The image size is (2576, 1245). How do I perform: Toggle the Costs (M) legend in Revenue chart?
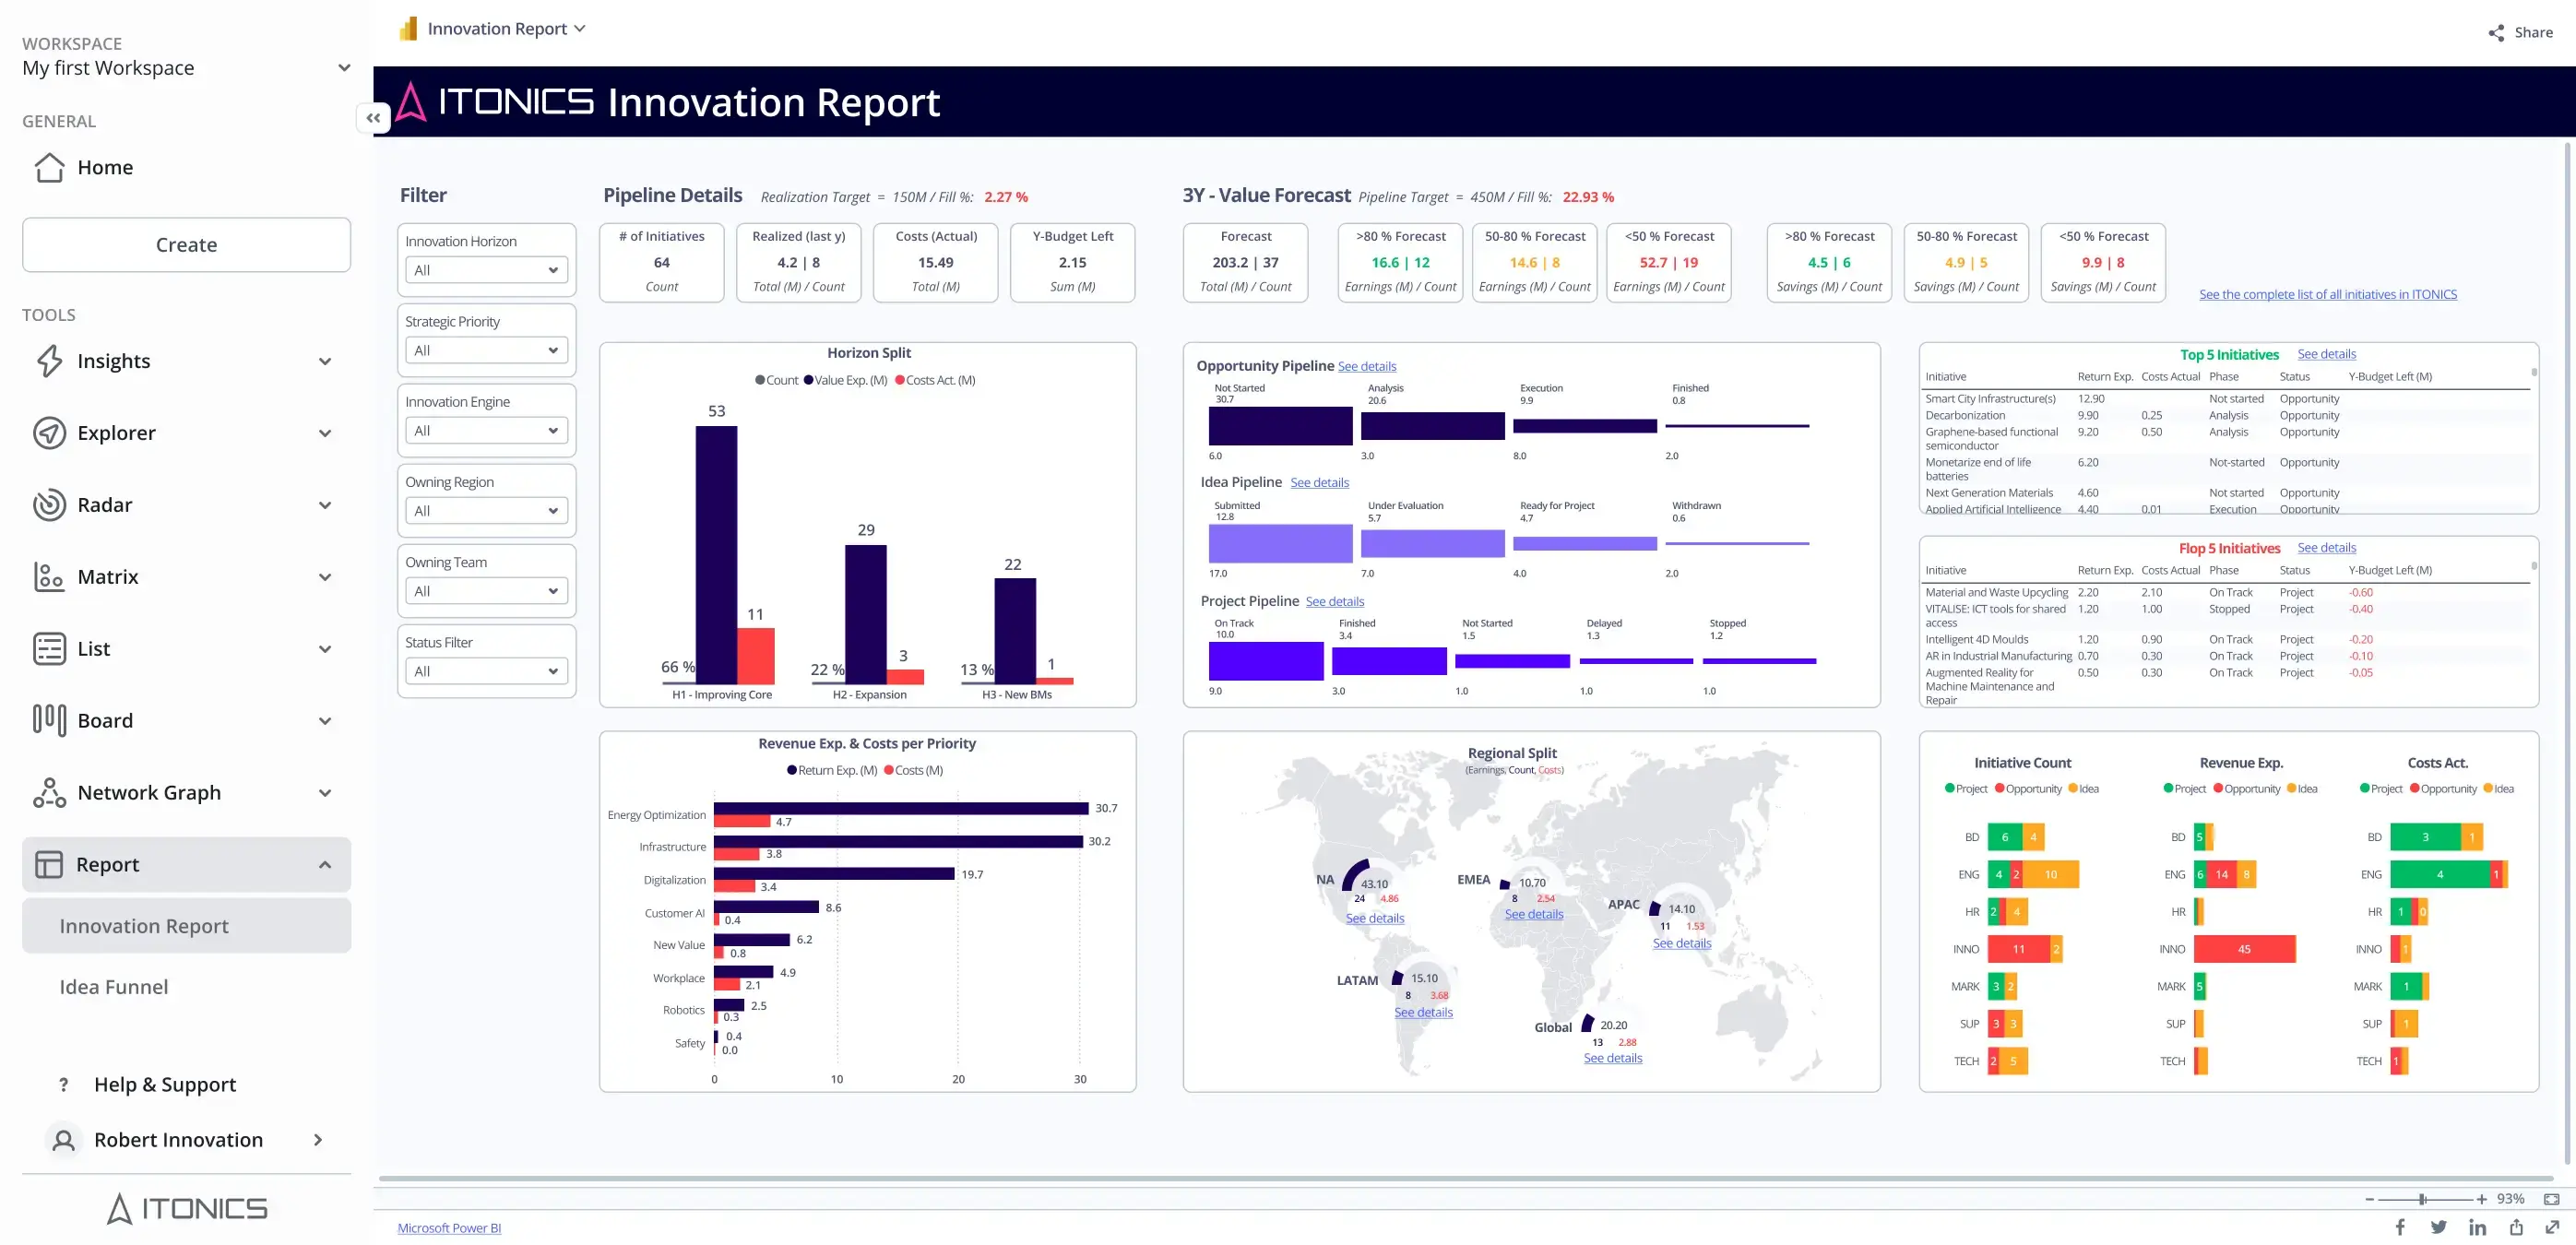914,770
